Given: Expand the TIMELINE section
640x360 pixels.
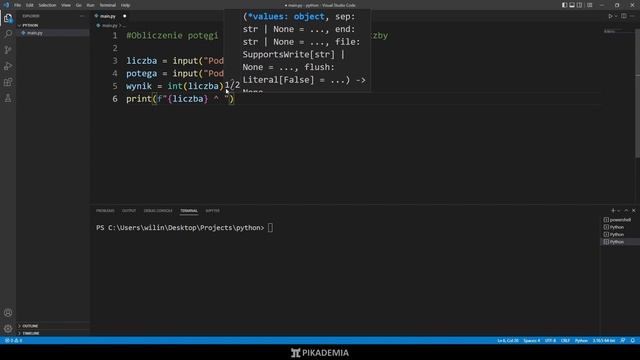Looking at the screenshot, I should 31,333.
